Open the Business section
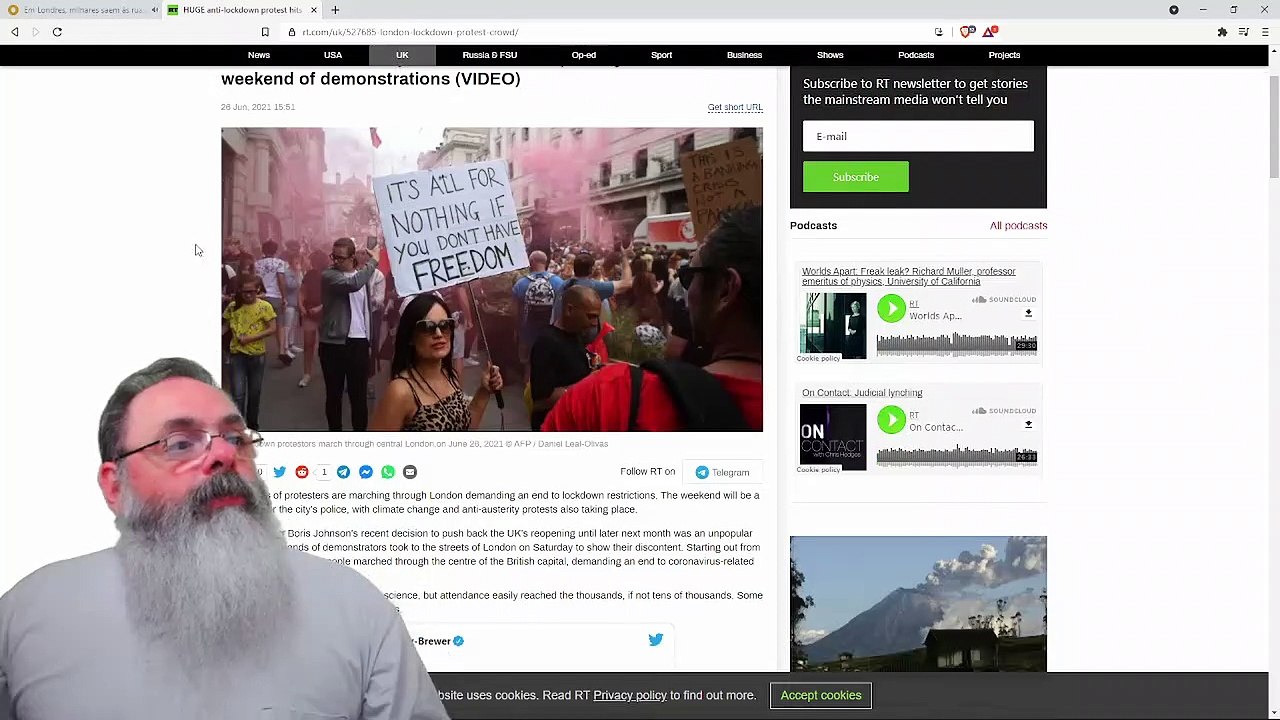Screen dimensions: 1280x720 (x=744, y=55)
